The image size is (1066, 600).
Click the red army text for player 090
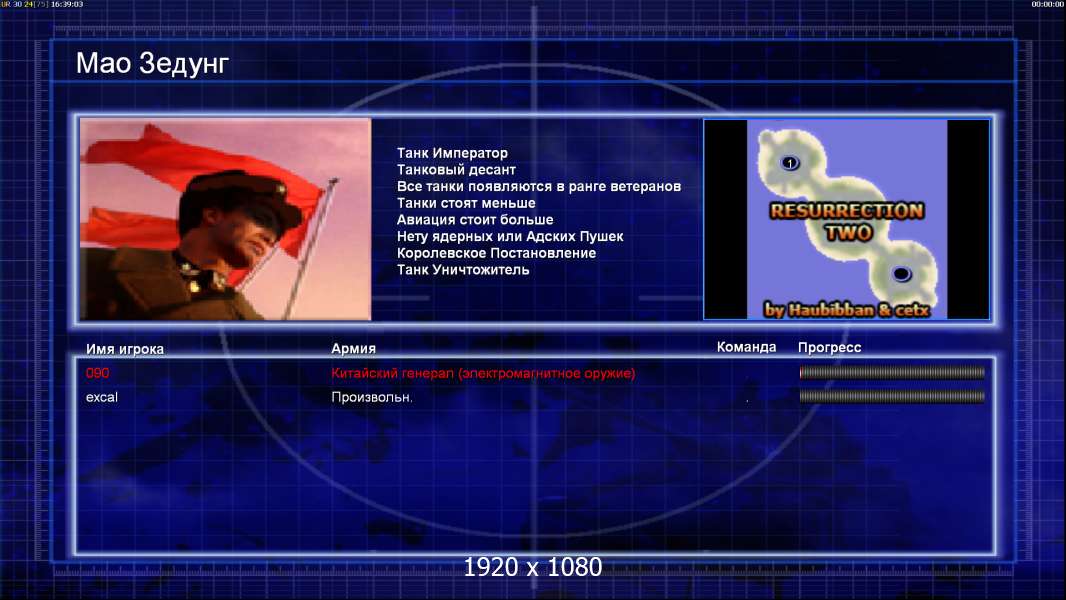[x=483, y=373]
